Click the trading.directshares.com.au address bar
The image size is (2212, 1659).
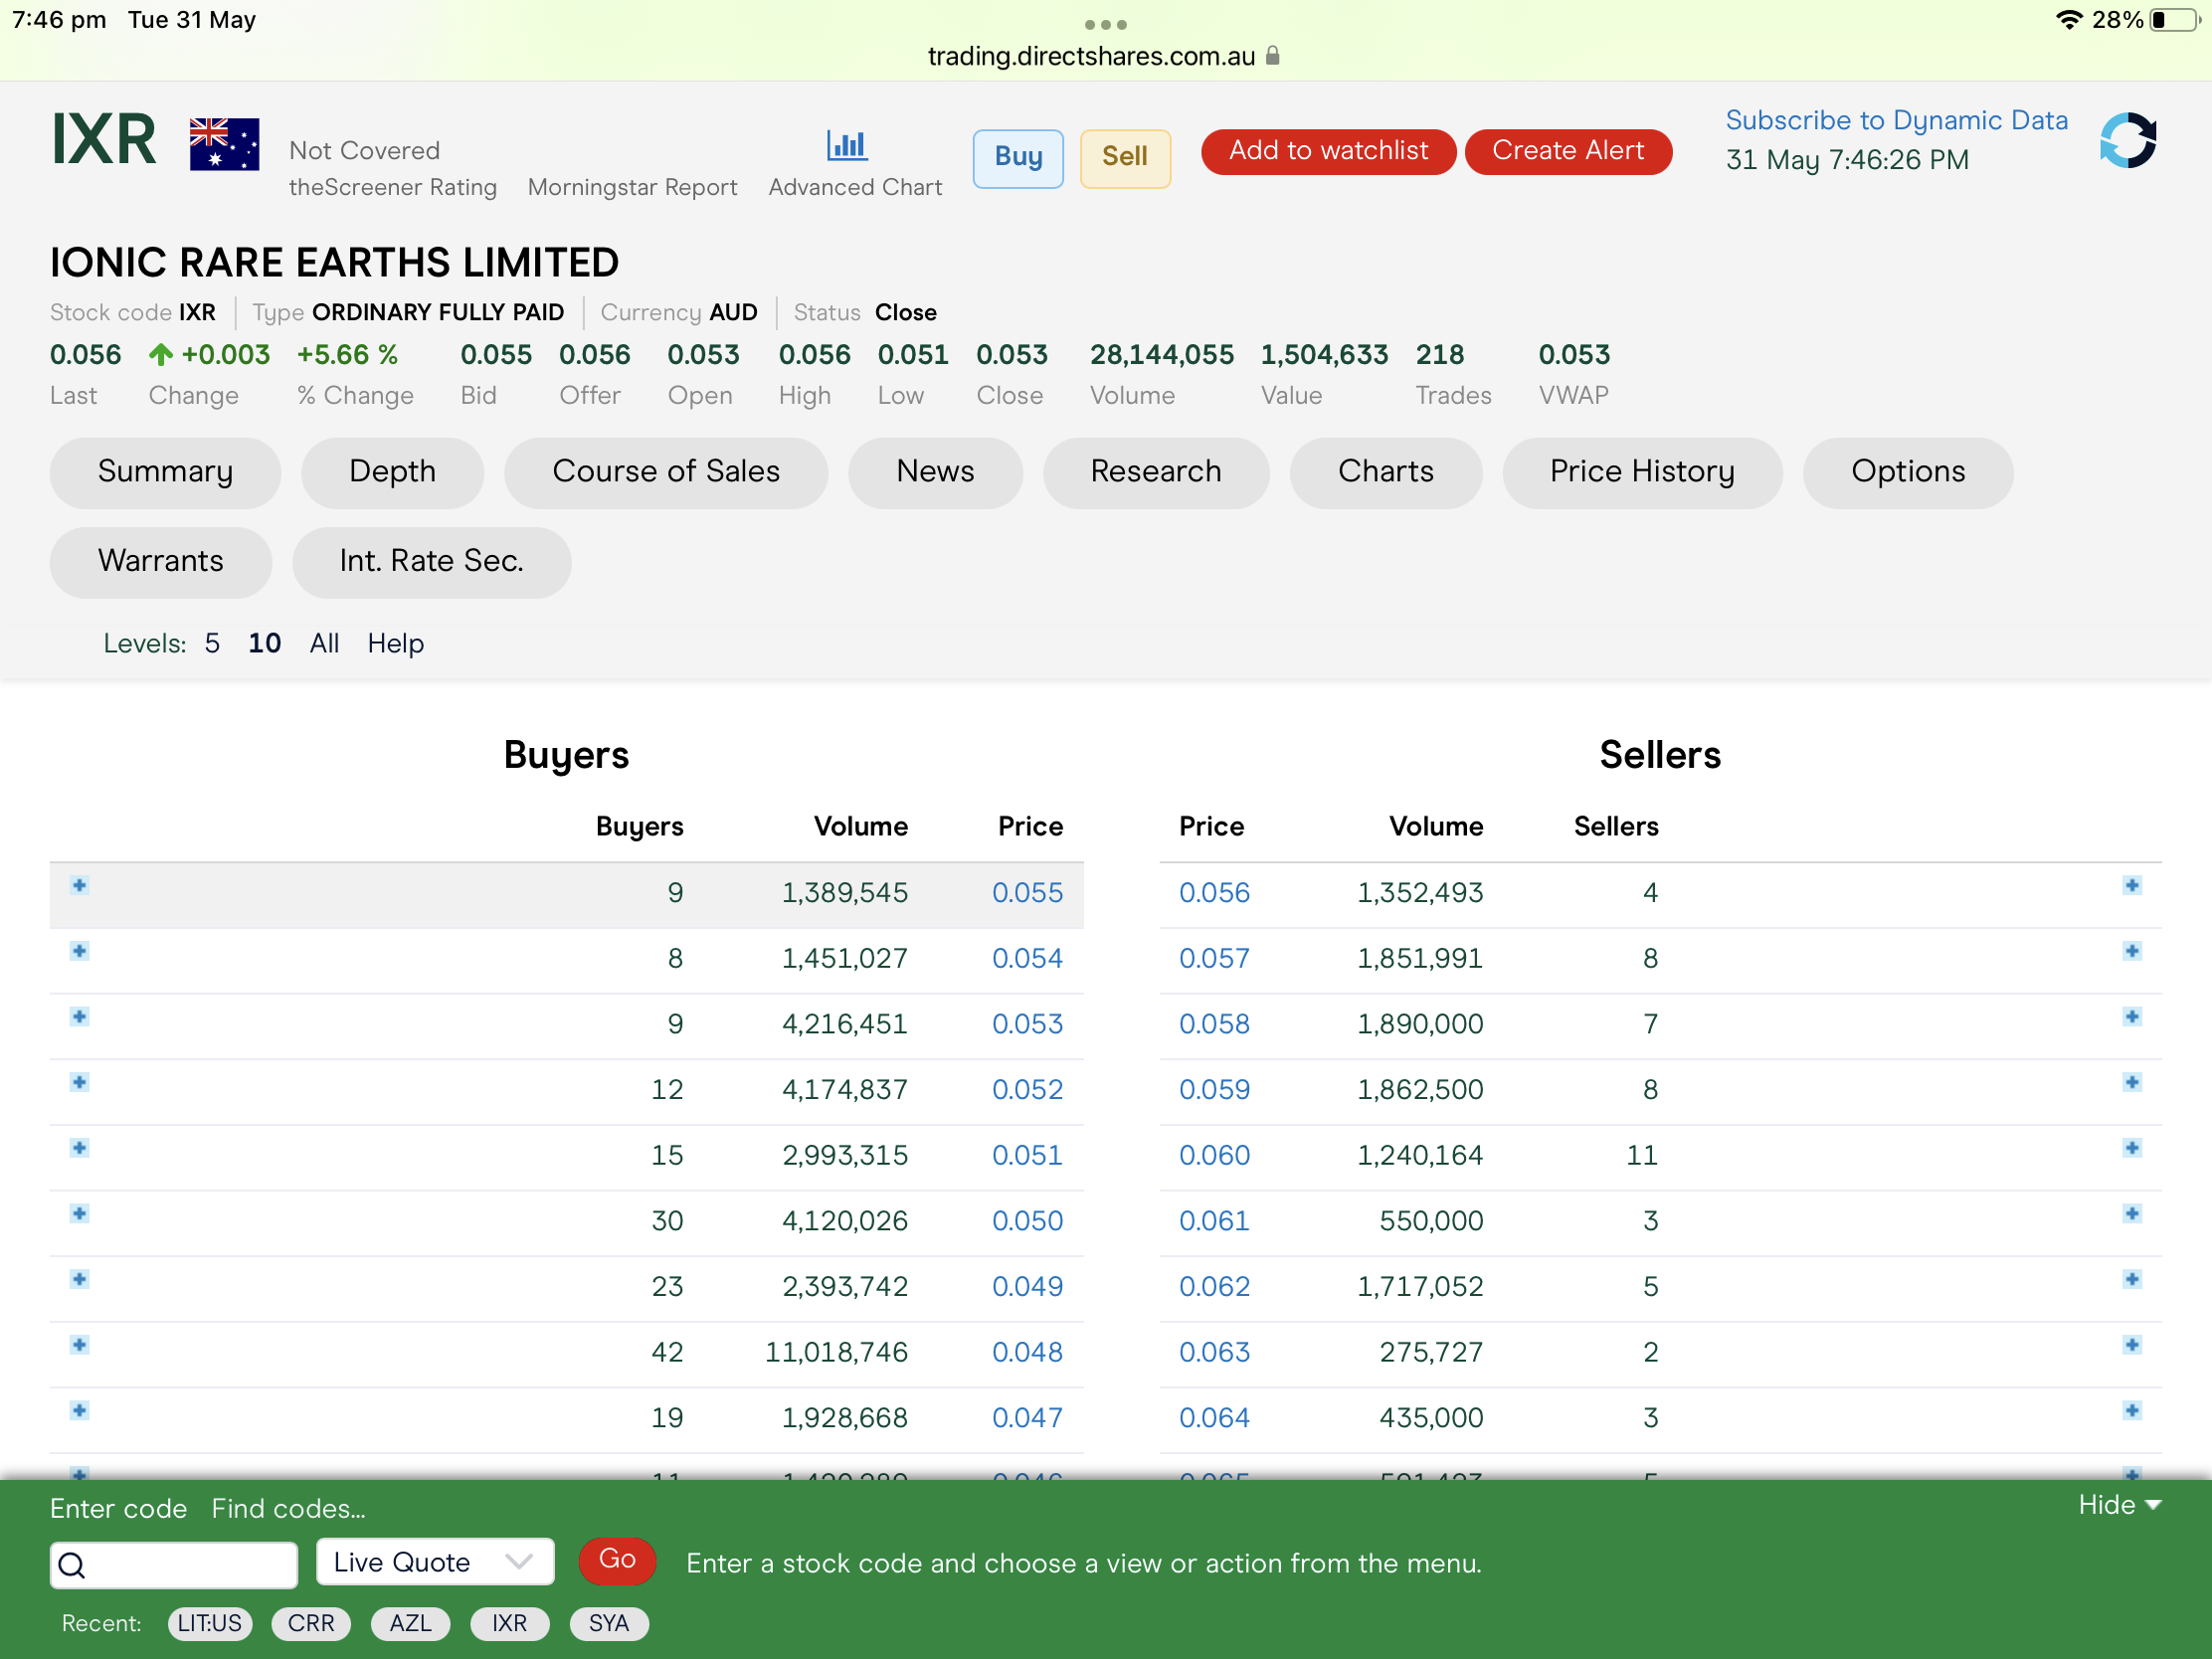(x=1092, y=56)
